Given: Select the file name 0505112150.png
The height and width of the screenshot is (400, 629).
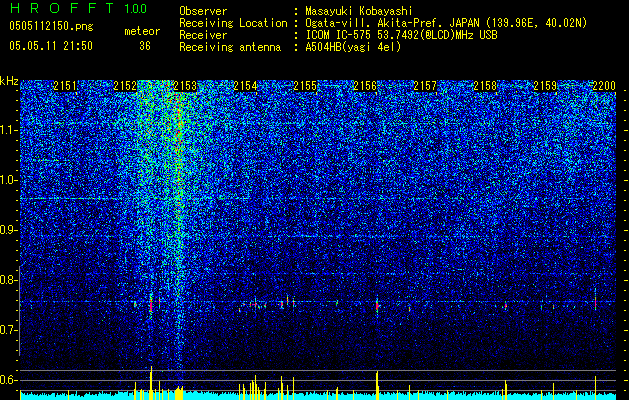Looking at the screenshot, I should point(51,27).
